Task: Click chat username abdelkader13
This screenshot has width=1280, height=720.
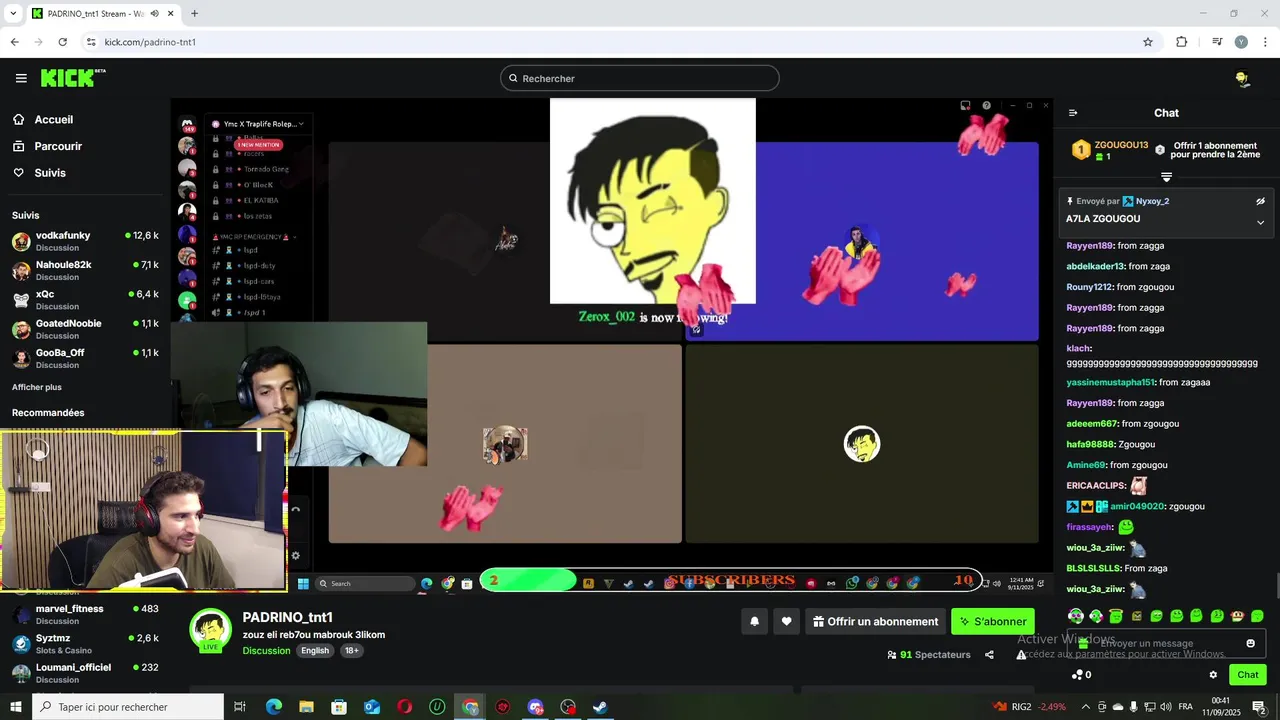Action: tap(1096, 267)
